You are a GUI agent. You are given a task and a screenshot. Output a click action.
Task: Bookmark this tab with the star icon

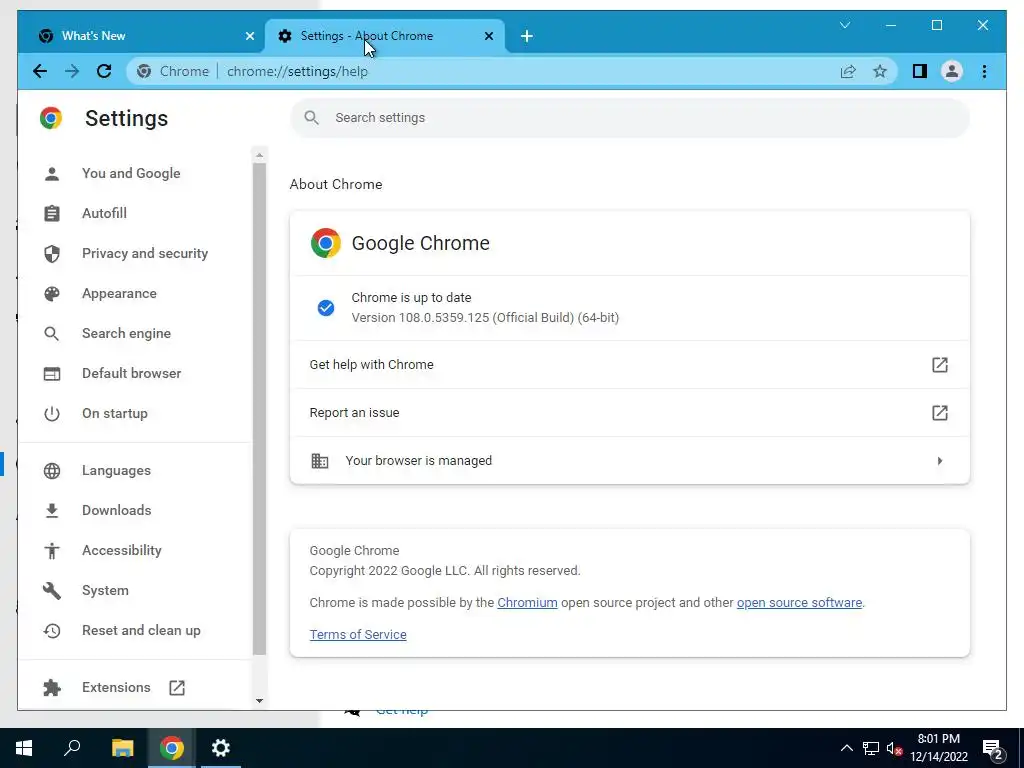pyautogui.click(x=880, y=71)
